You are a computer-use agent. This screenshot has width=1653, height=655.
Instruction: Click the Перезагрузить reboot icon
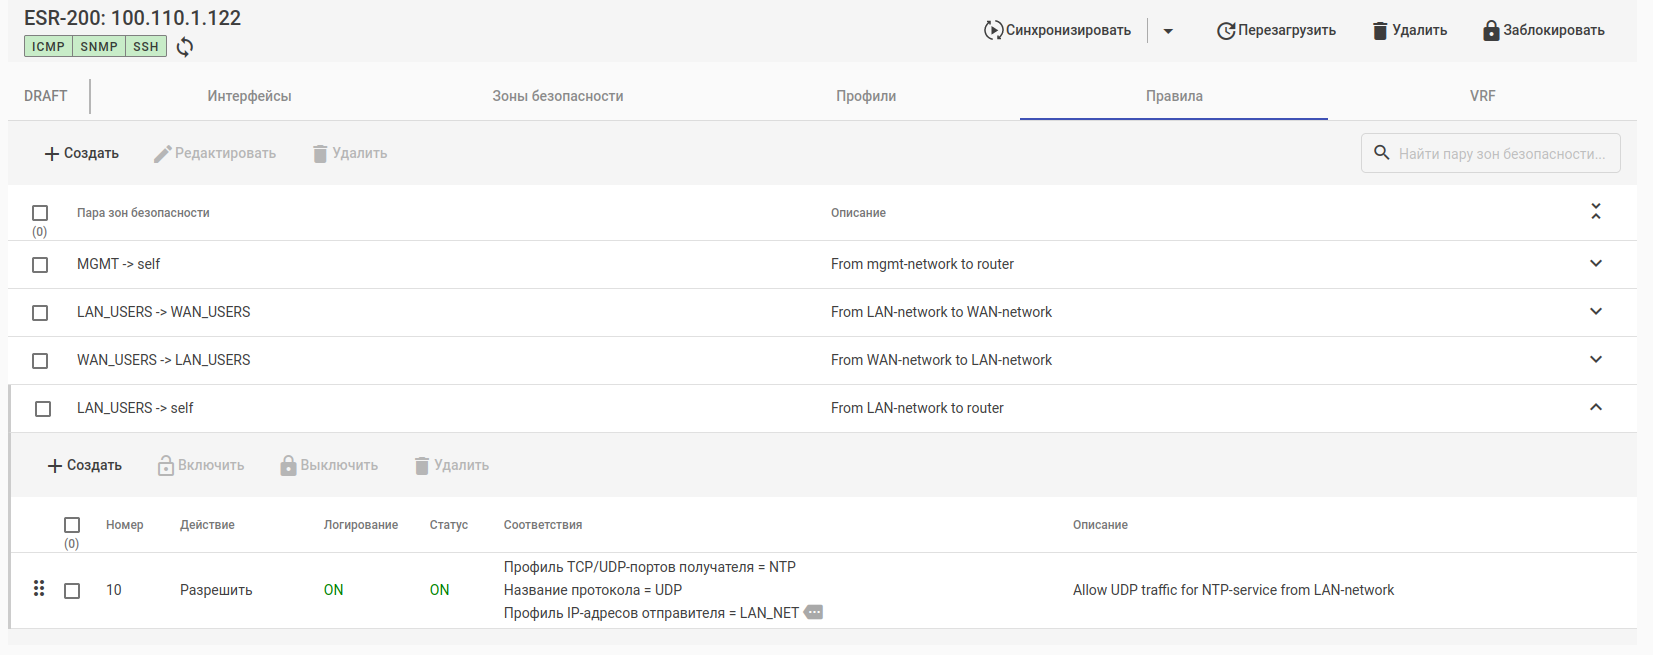click(1226, 31)
